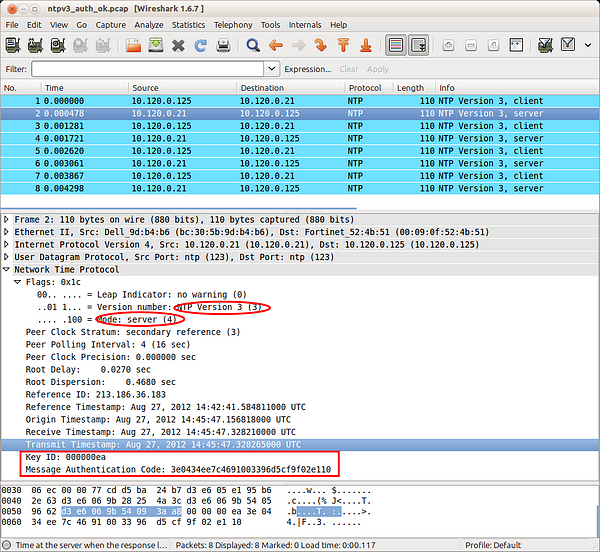Click the Expression... button
The height and width of the screenshot is (552, 600).
[x=307, y=69]
